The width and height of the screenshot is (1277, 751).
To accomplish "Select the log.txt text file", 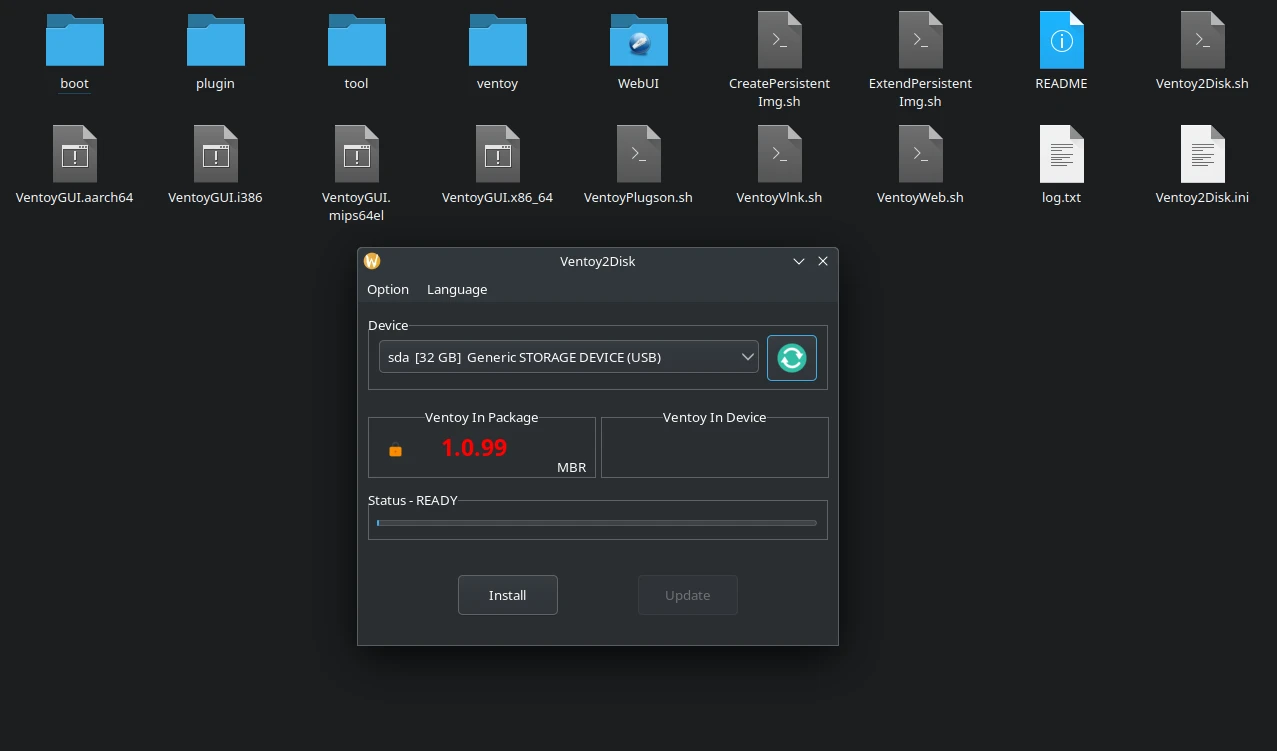I will coord(1062,154).
